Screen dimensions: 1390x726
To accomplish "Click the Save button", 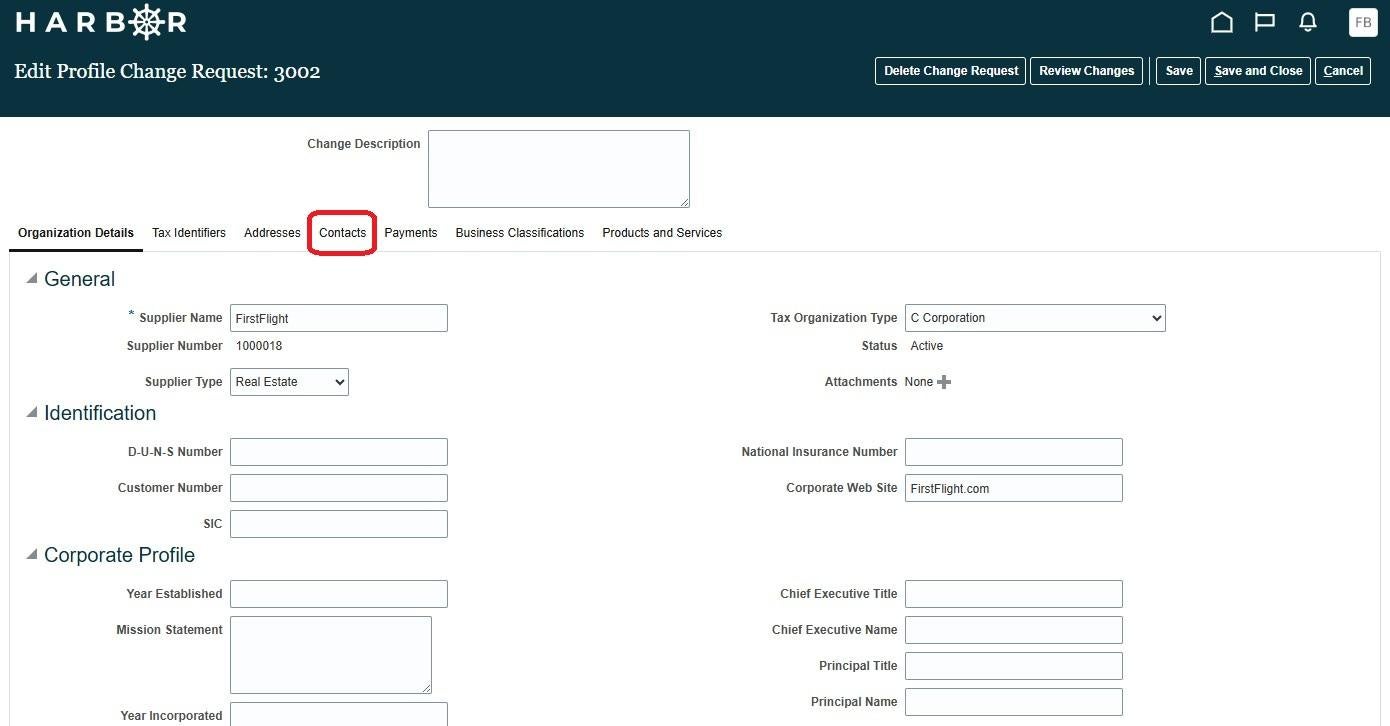I will click(x=1179, y=71).
